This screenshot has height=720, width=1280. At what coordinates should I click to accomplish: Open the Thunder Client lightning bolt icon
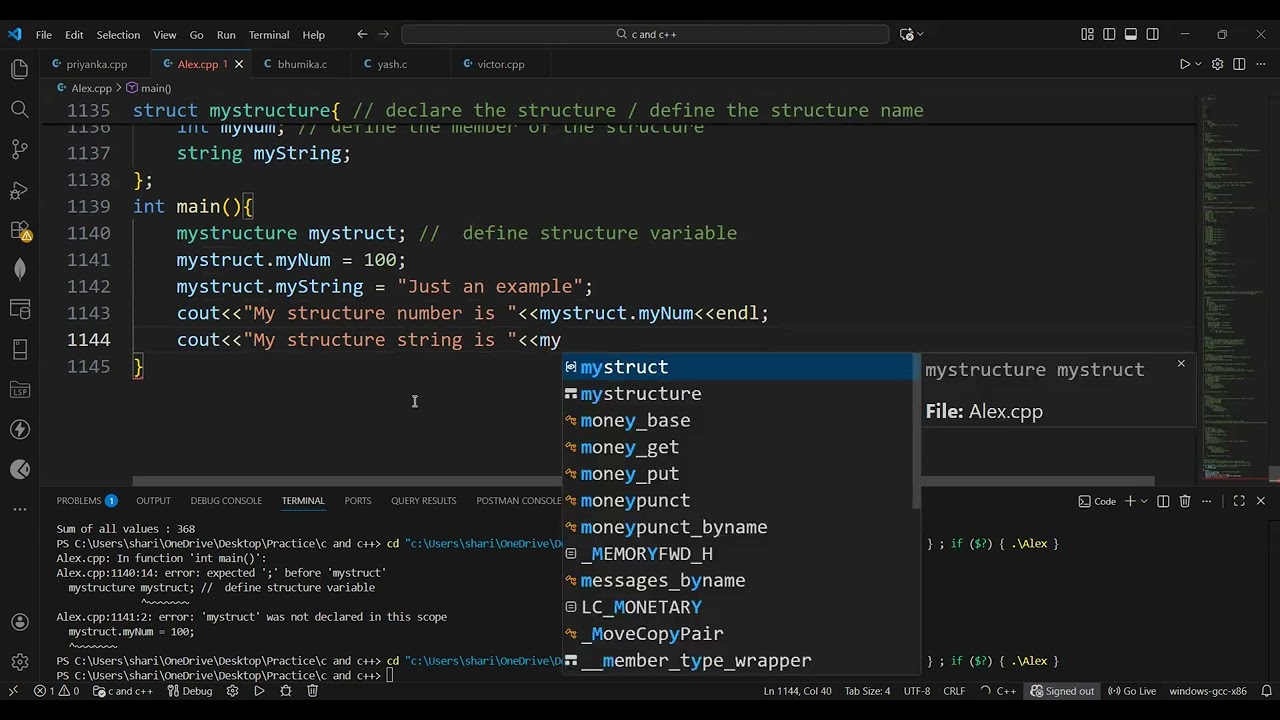coord(19,429)
